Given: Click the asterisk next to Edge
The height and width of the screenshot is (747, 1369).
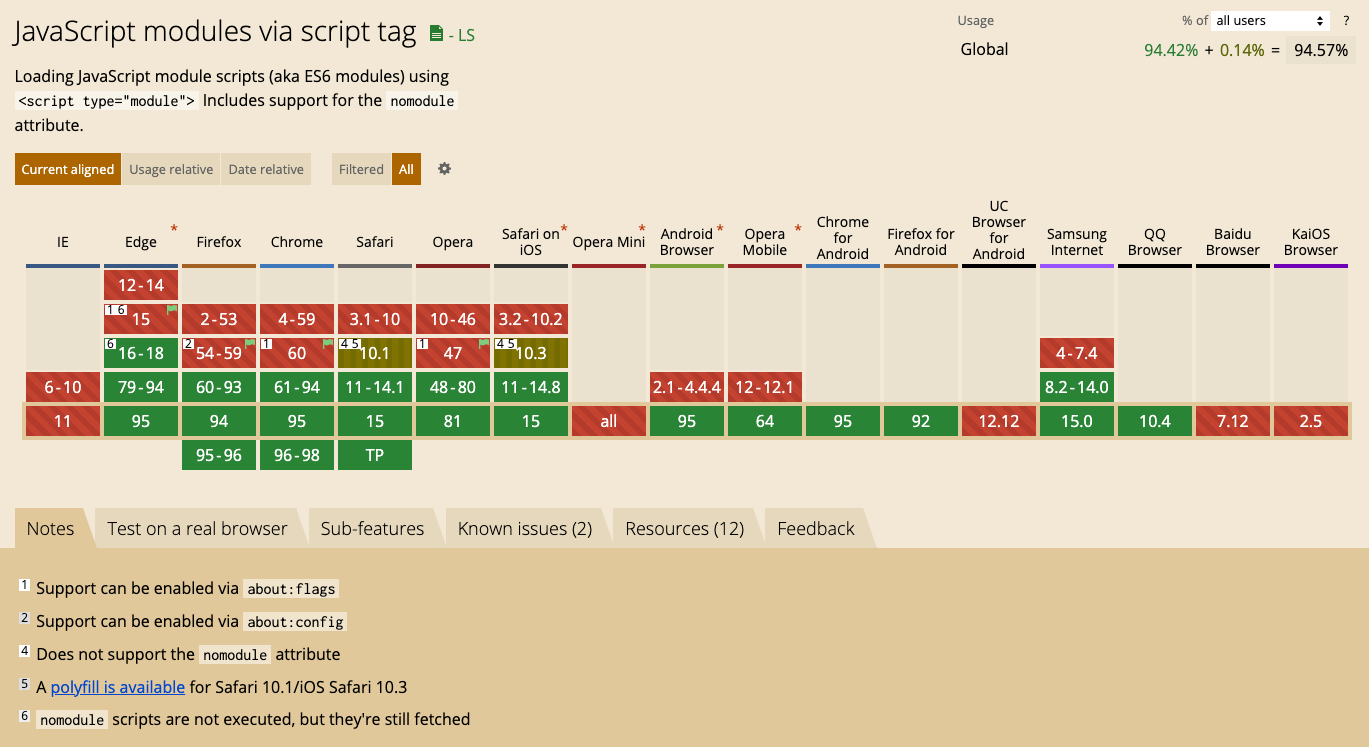Looking at the screenshot, I should click(x=174, y=230).
